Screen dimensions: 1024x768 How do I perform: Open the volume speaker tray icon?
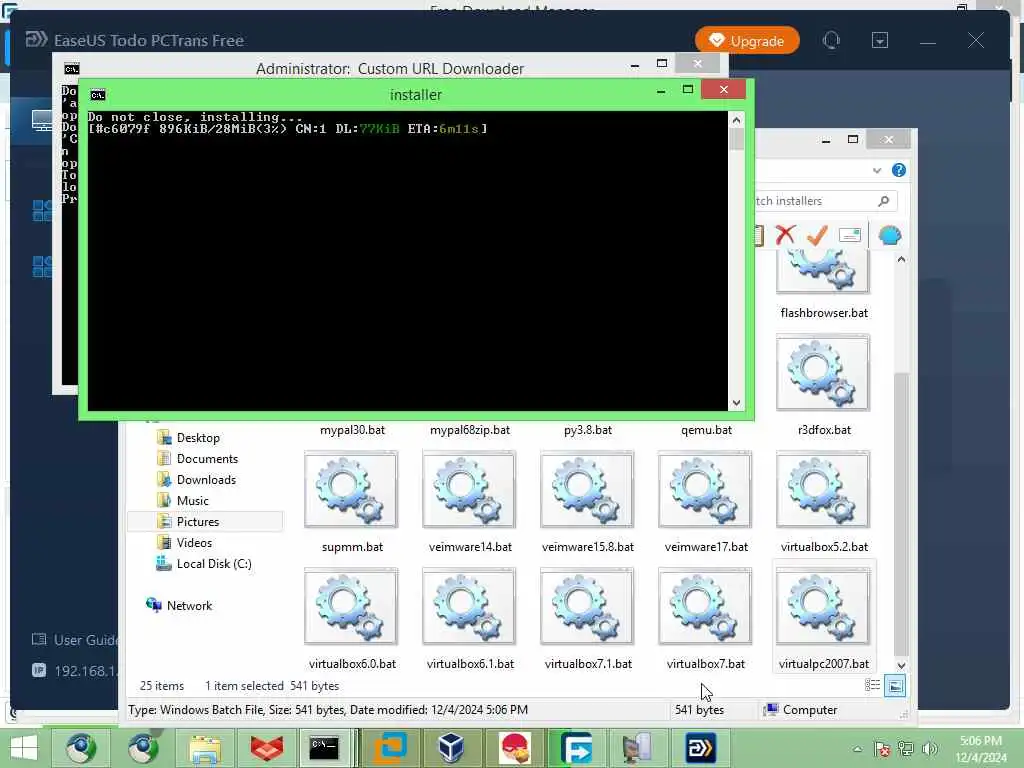click(x=930, y=749)
